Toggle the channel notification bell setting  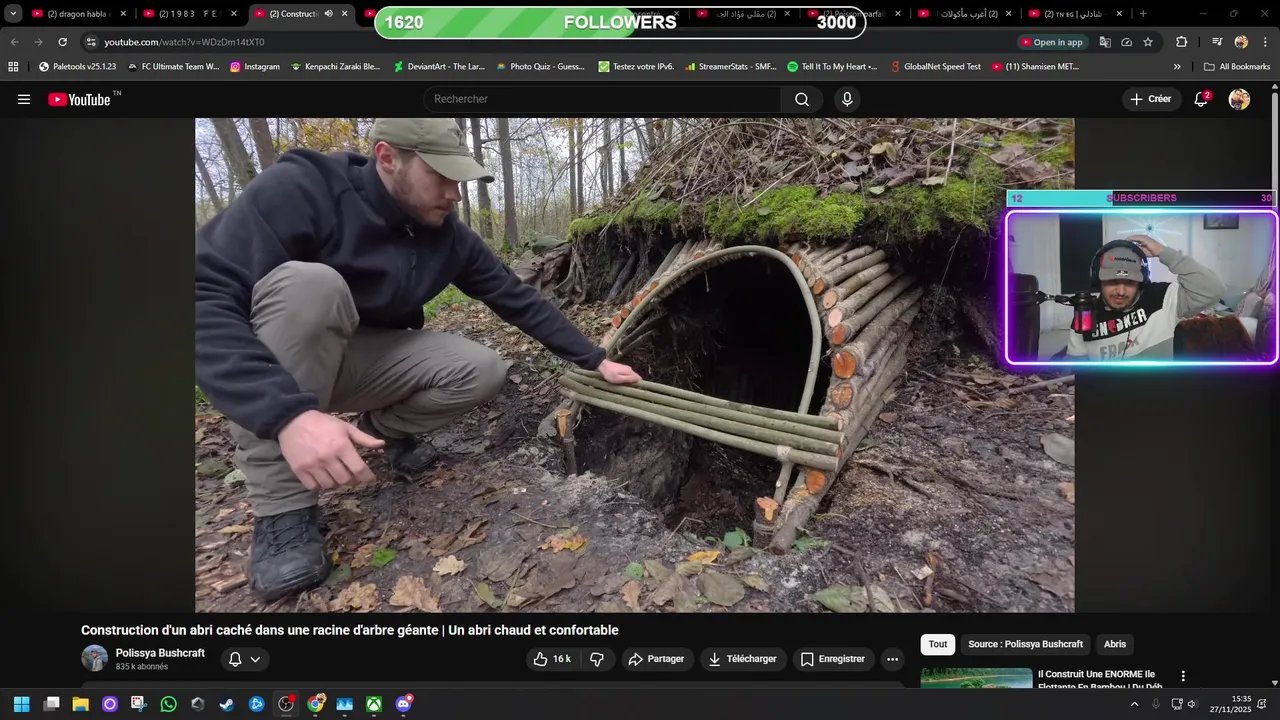coord(243,659)
